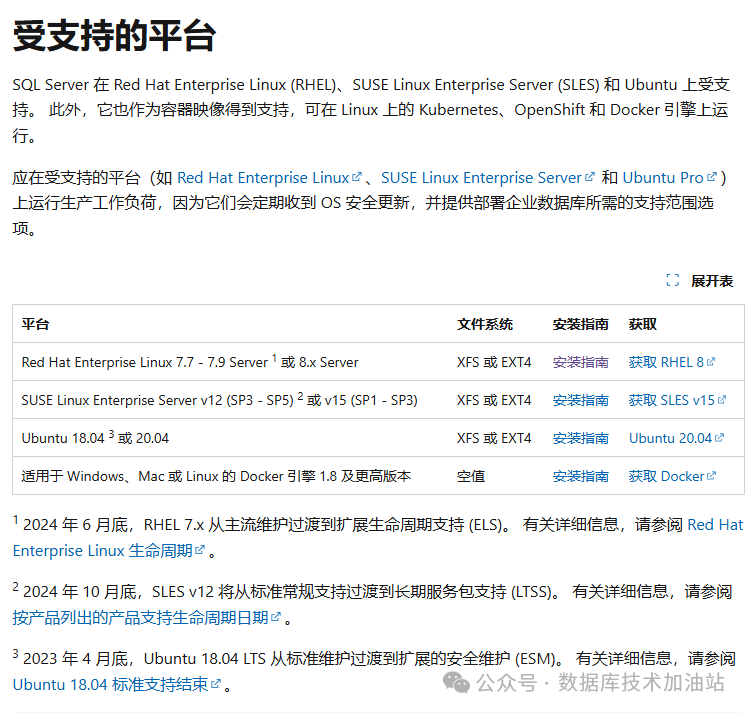Open the Red Hat Enterprise Linux link
The height and width of the screenshot is (713, 749).
click(269, 178)
